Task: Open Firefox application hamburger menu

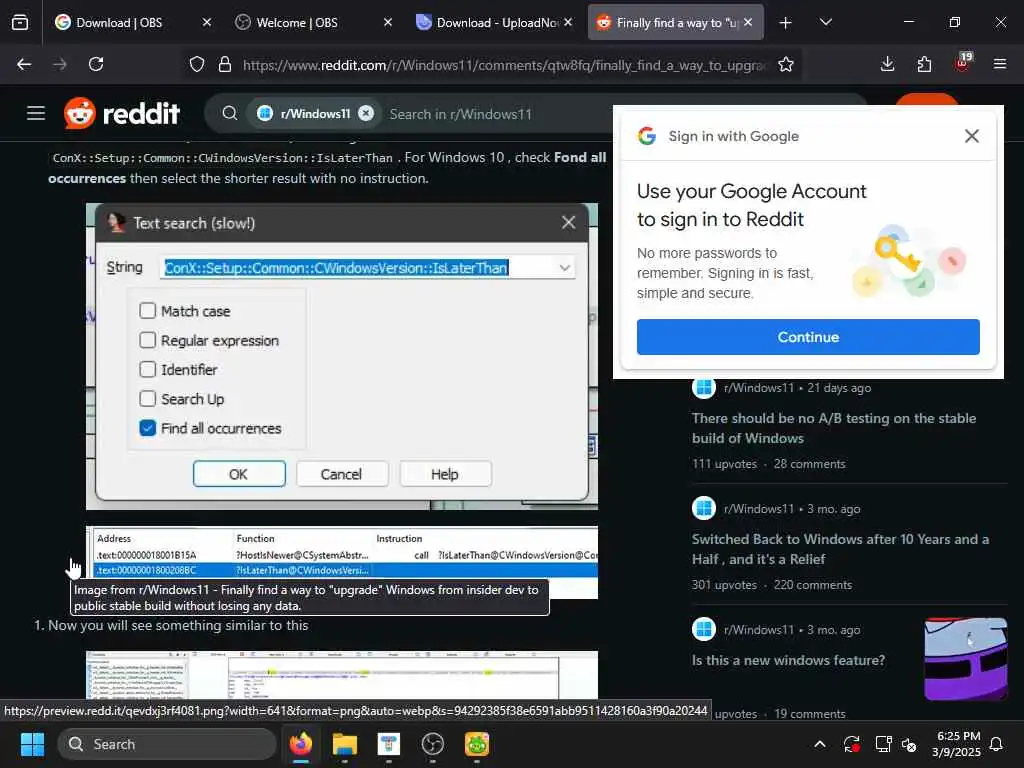Action: [x=1000, y=64]
